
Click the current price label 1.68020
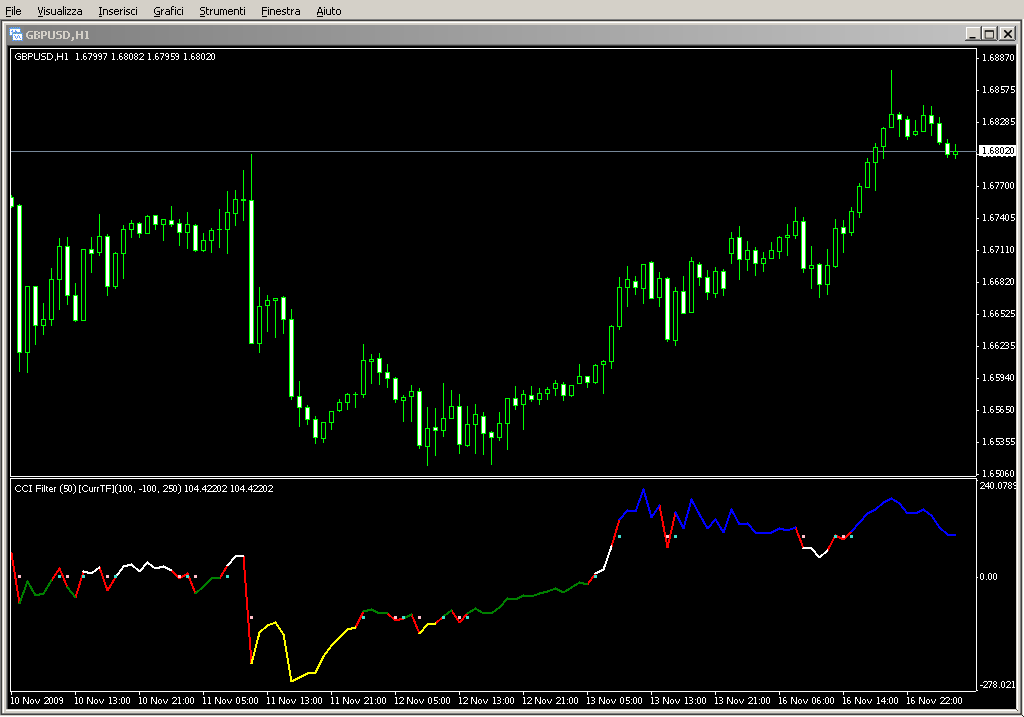click(x=997, y=151)
